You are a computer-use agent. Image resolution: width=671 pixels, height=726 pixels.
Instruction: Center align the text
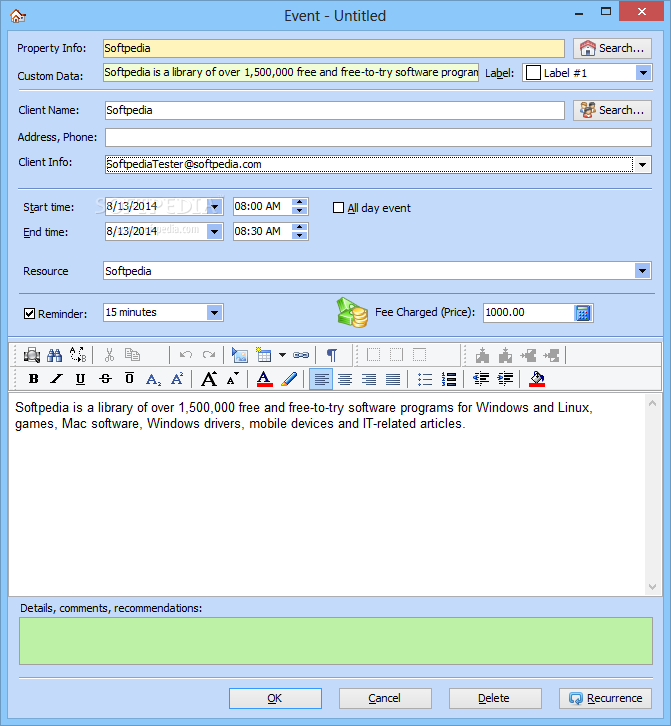345,379
